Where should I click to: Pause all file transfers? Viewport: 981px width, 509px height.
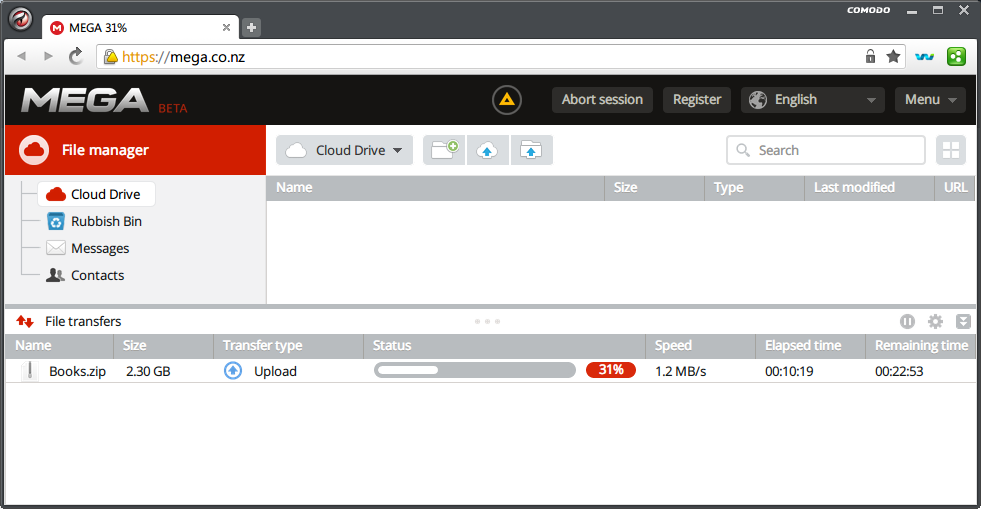point(907,321)
